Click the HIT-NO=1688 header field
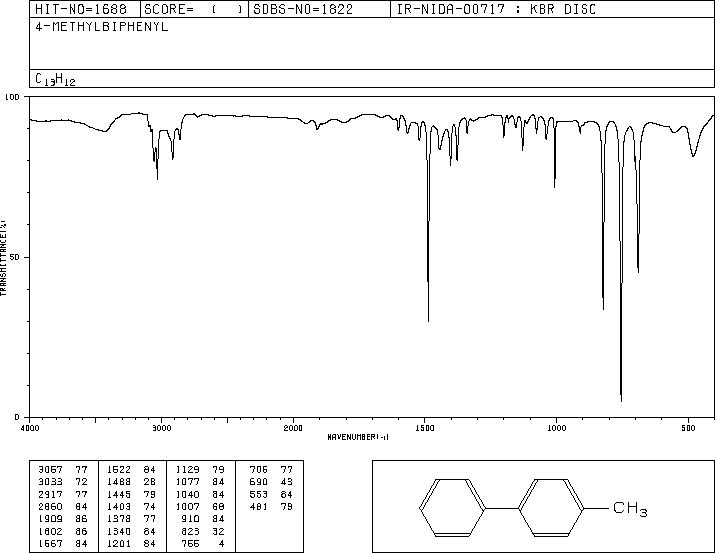 tap(84, 9)
